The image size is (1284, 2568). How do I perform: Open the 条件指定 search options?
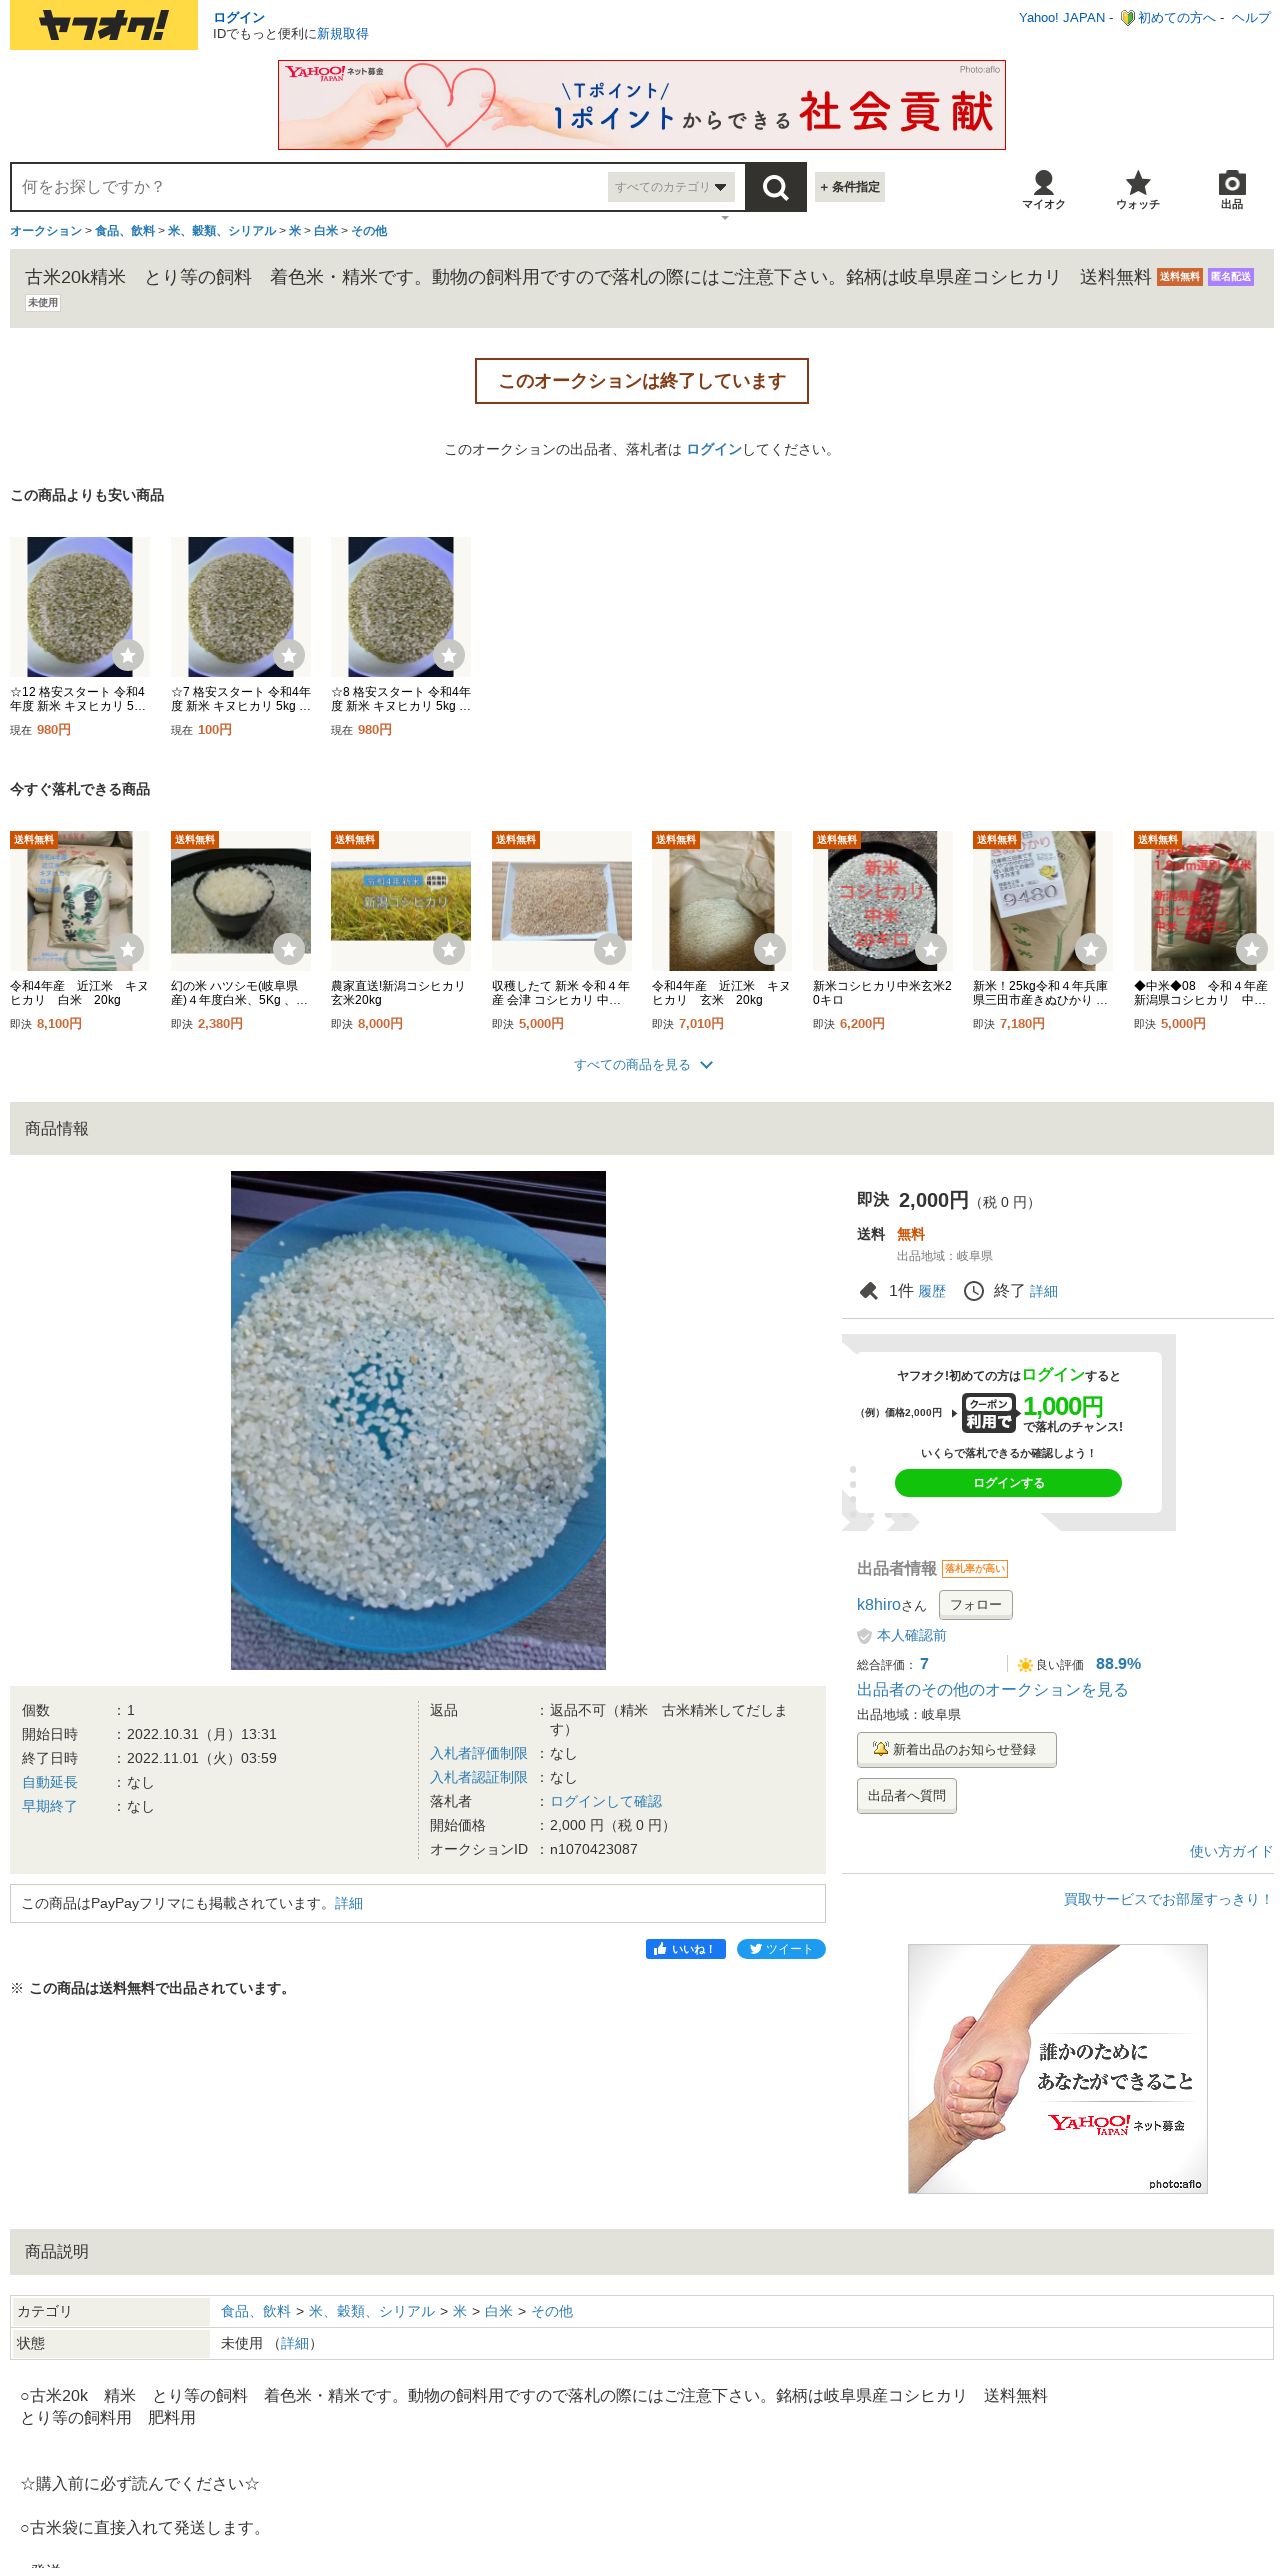click(850, 187)
